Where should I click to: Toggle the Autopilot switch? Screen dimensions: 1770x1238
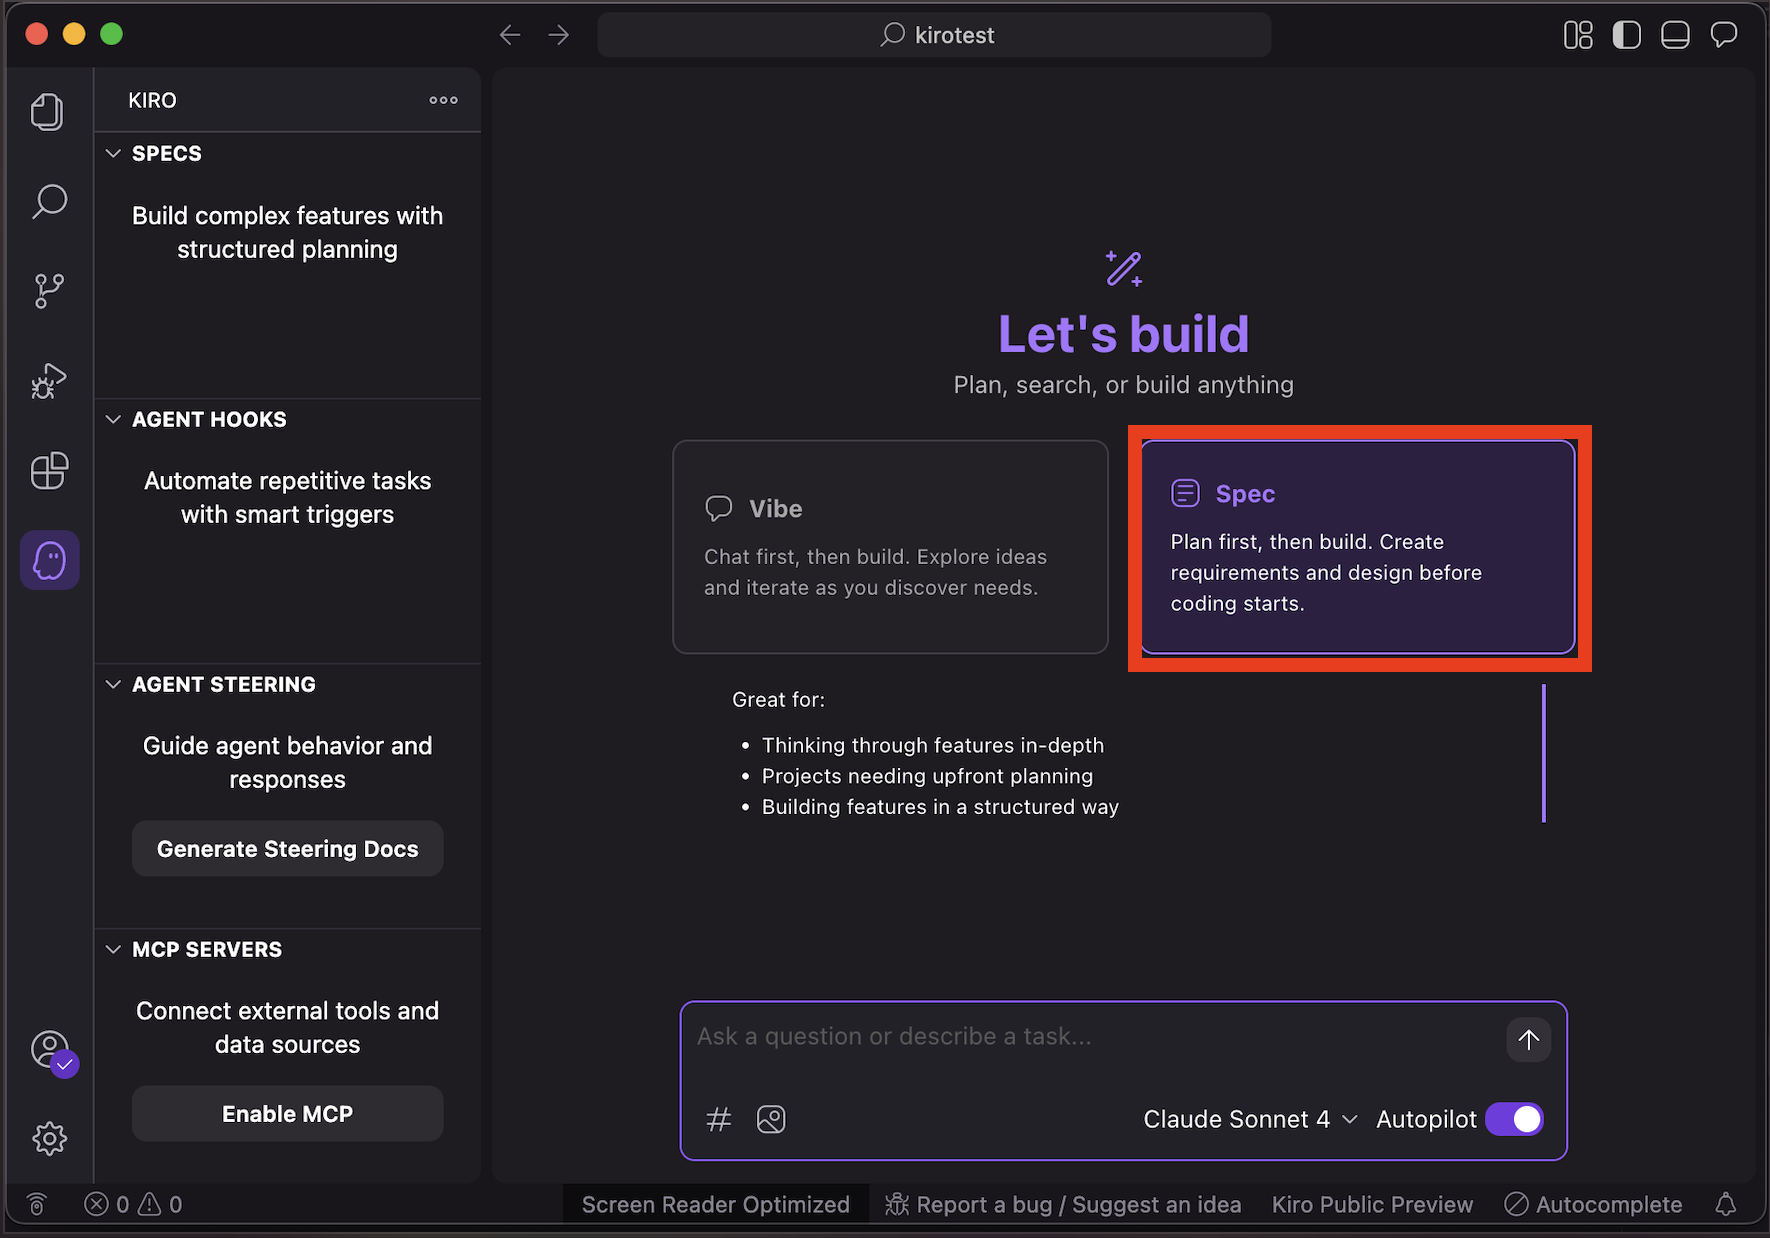point(1514,1119)
